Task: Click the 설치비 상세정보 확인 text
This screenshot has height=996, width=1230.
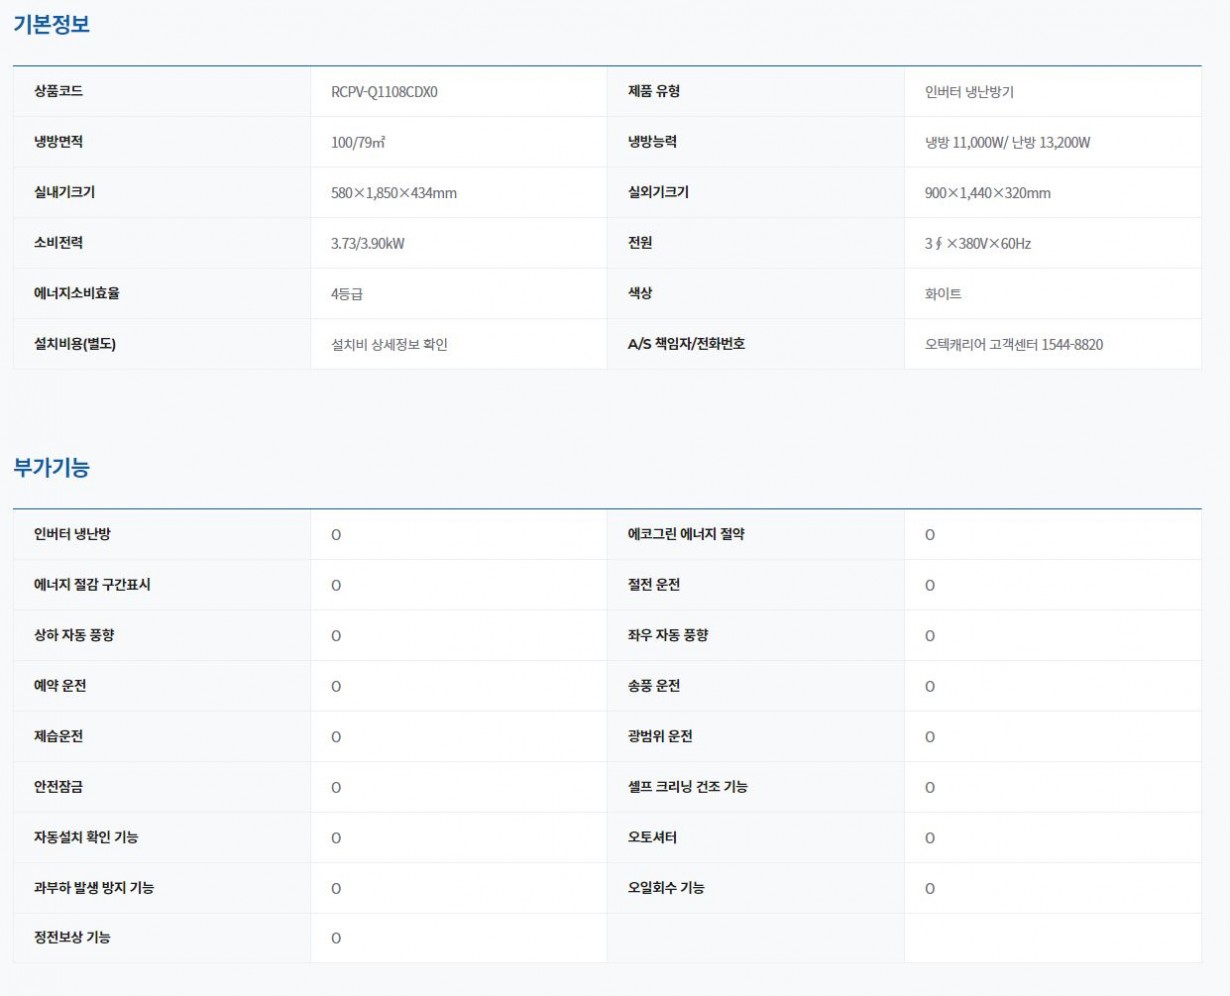Action: pyautogui.click(x=389, y=344)
